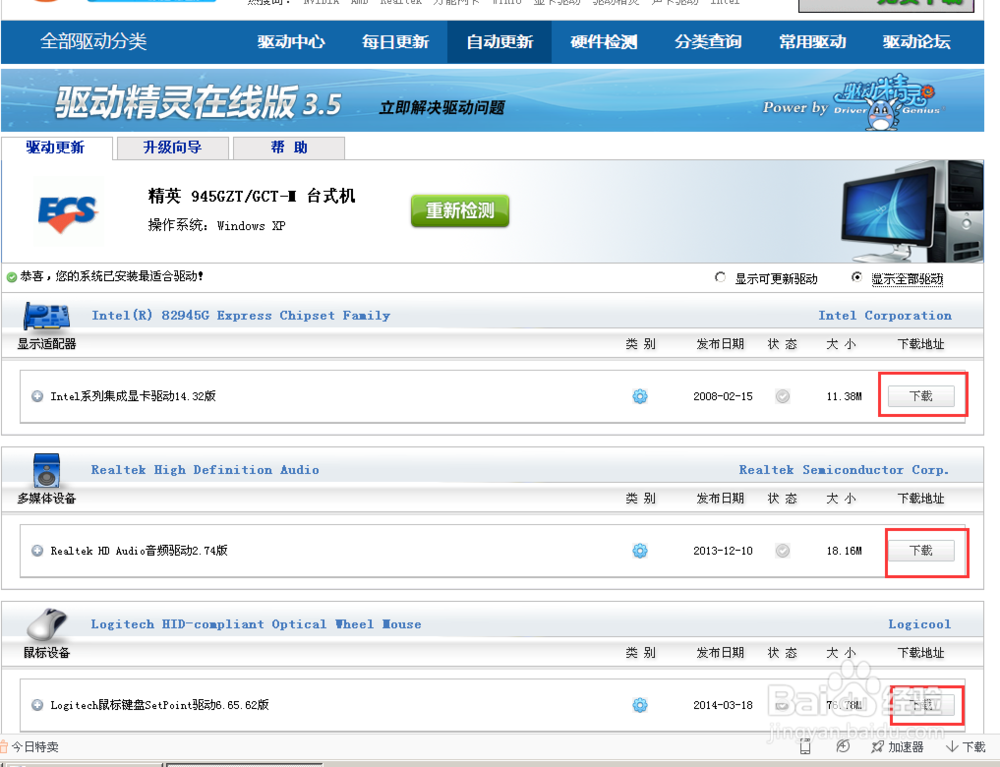Go to 驱动中心 in navigation bar
This screenshot has height=767, width=1000.
tap(291, 42)
